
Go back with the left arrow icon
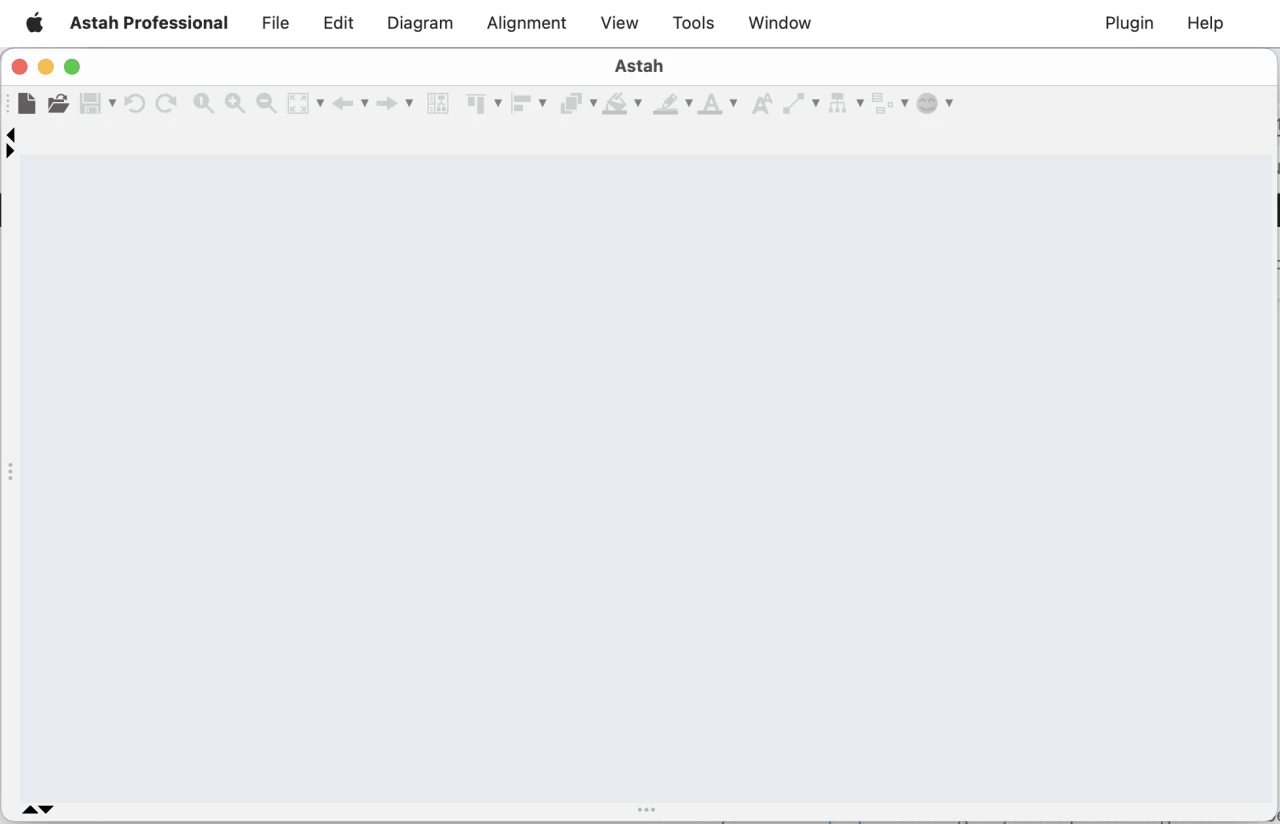[343, 103]
